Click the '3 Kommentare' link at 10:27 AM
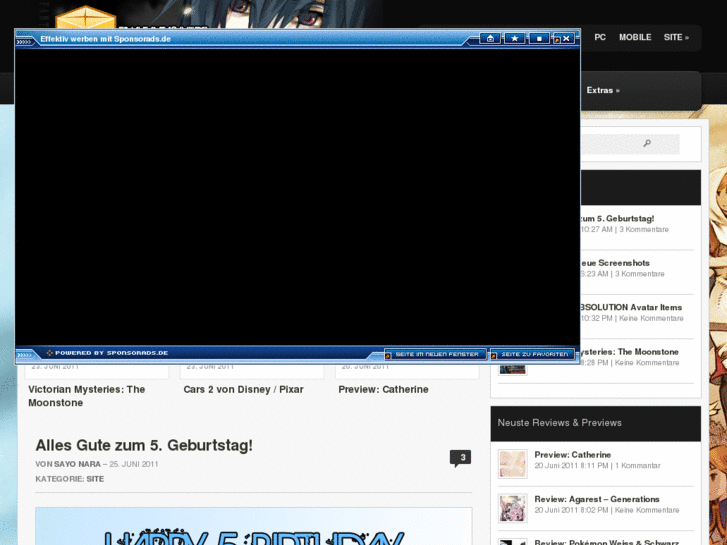727x545 pixels. pyautogui.click(x=644, y=230)
